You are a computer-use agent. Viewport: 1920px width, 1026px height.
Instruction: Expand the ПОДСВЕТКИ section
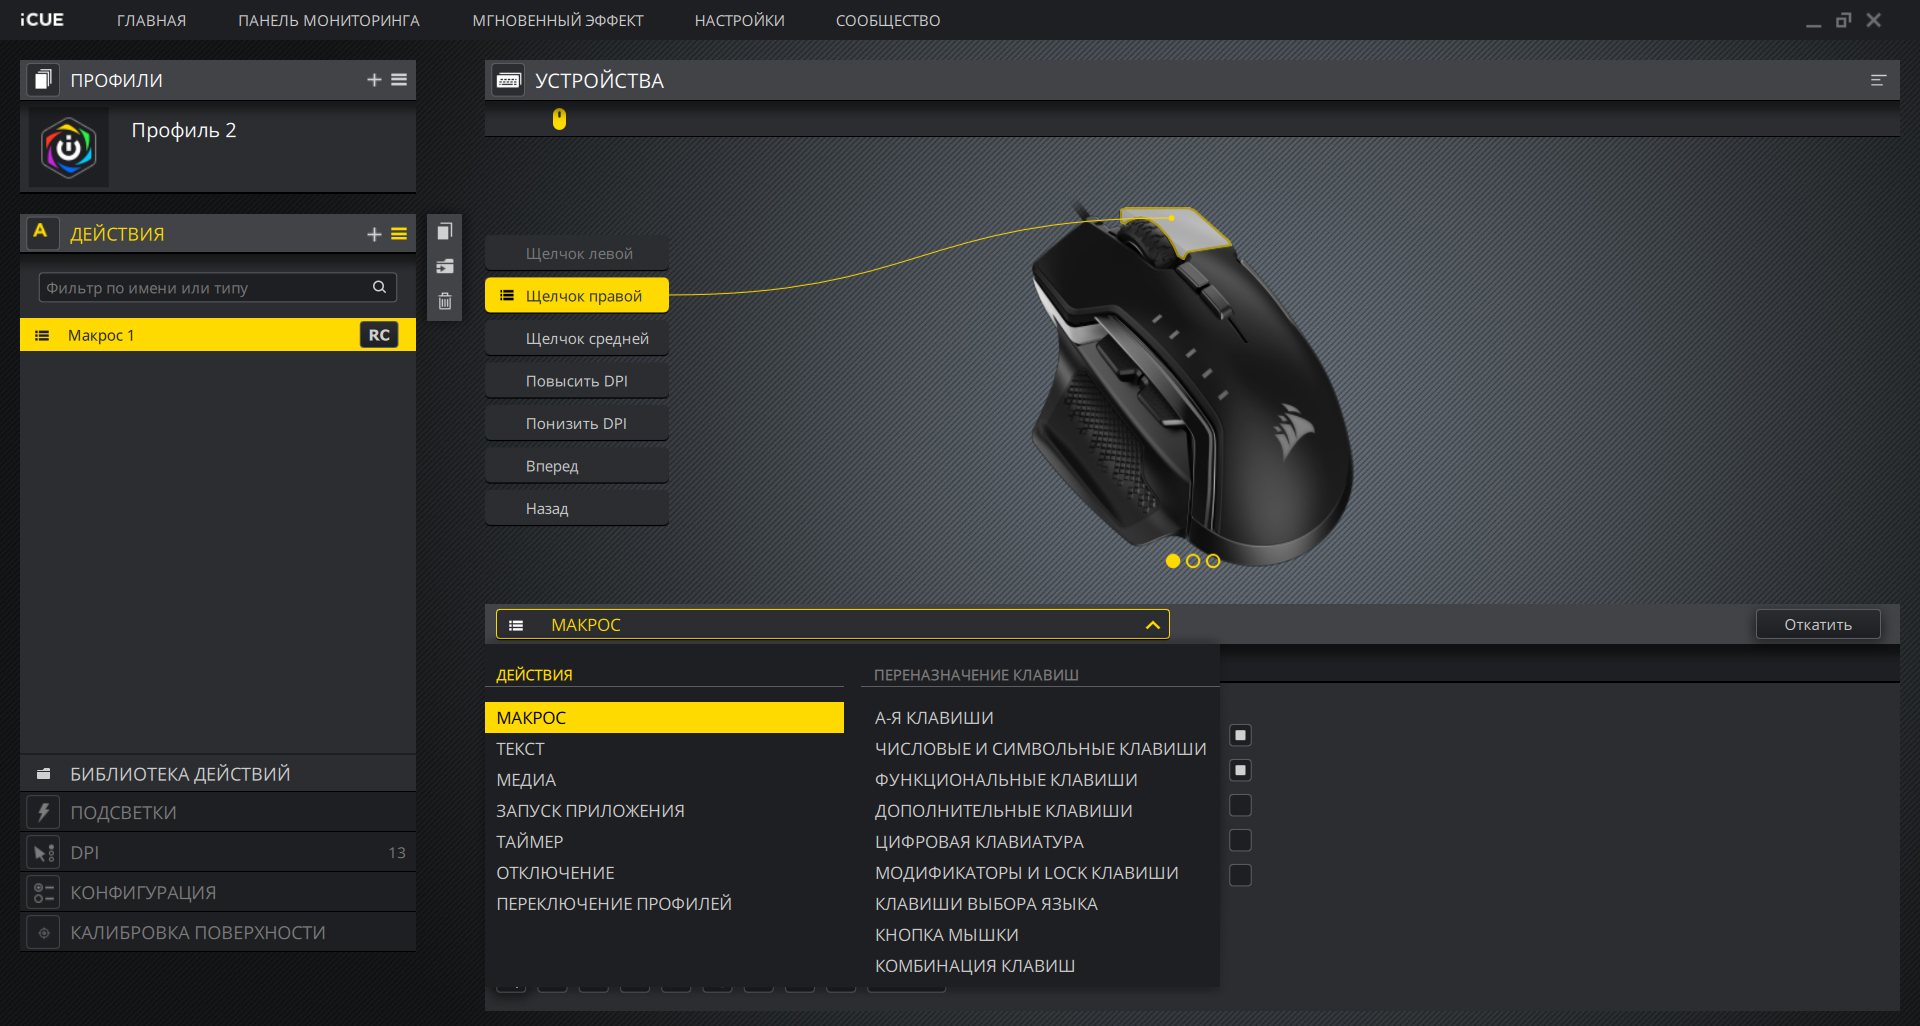click(123, 813)
